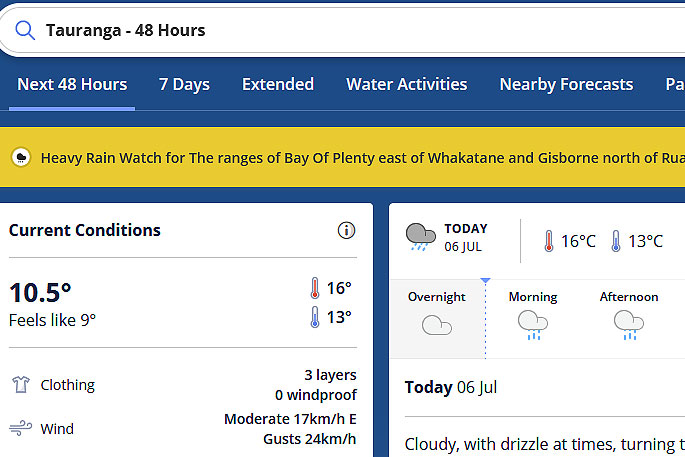Go to the Water Activities tab

(x=407, y=84)
